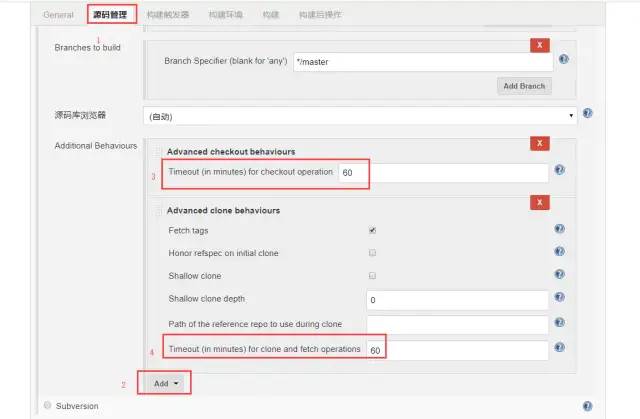
Task: Open help for Honor refspec on initial clone
Action: (x=560, y=251)
